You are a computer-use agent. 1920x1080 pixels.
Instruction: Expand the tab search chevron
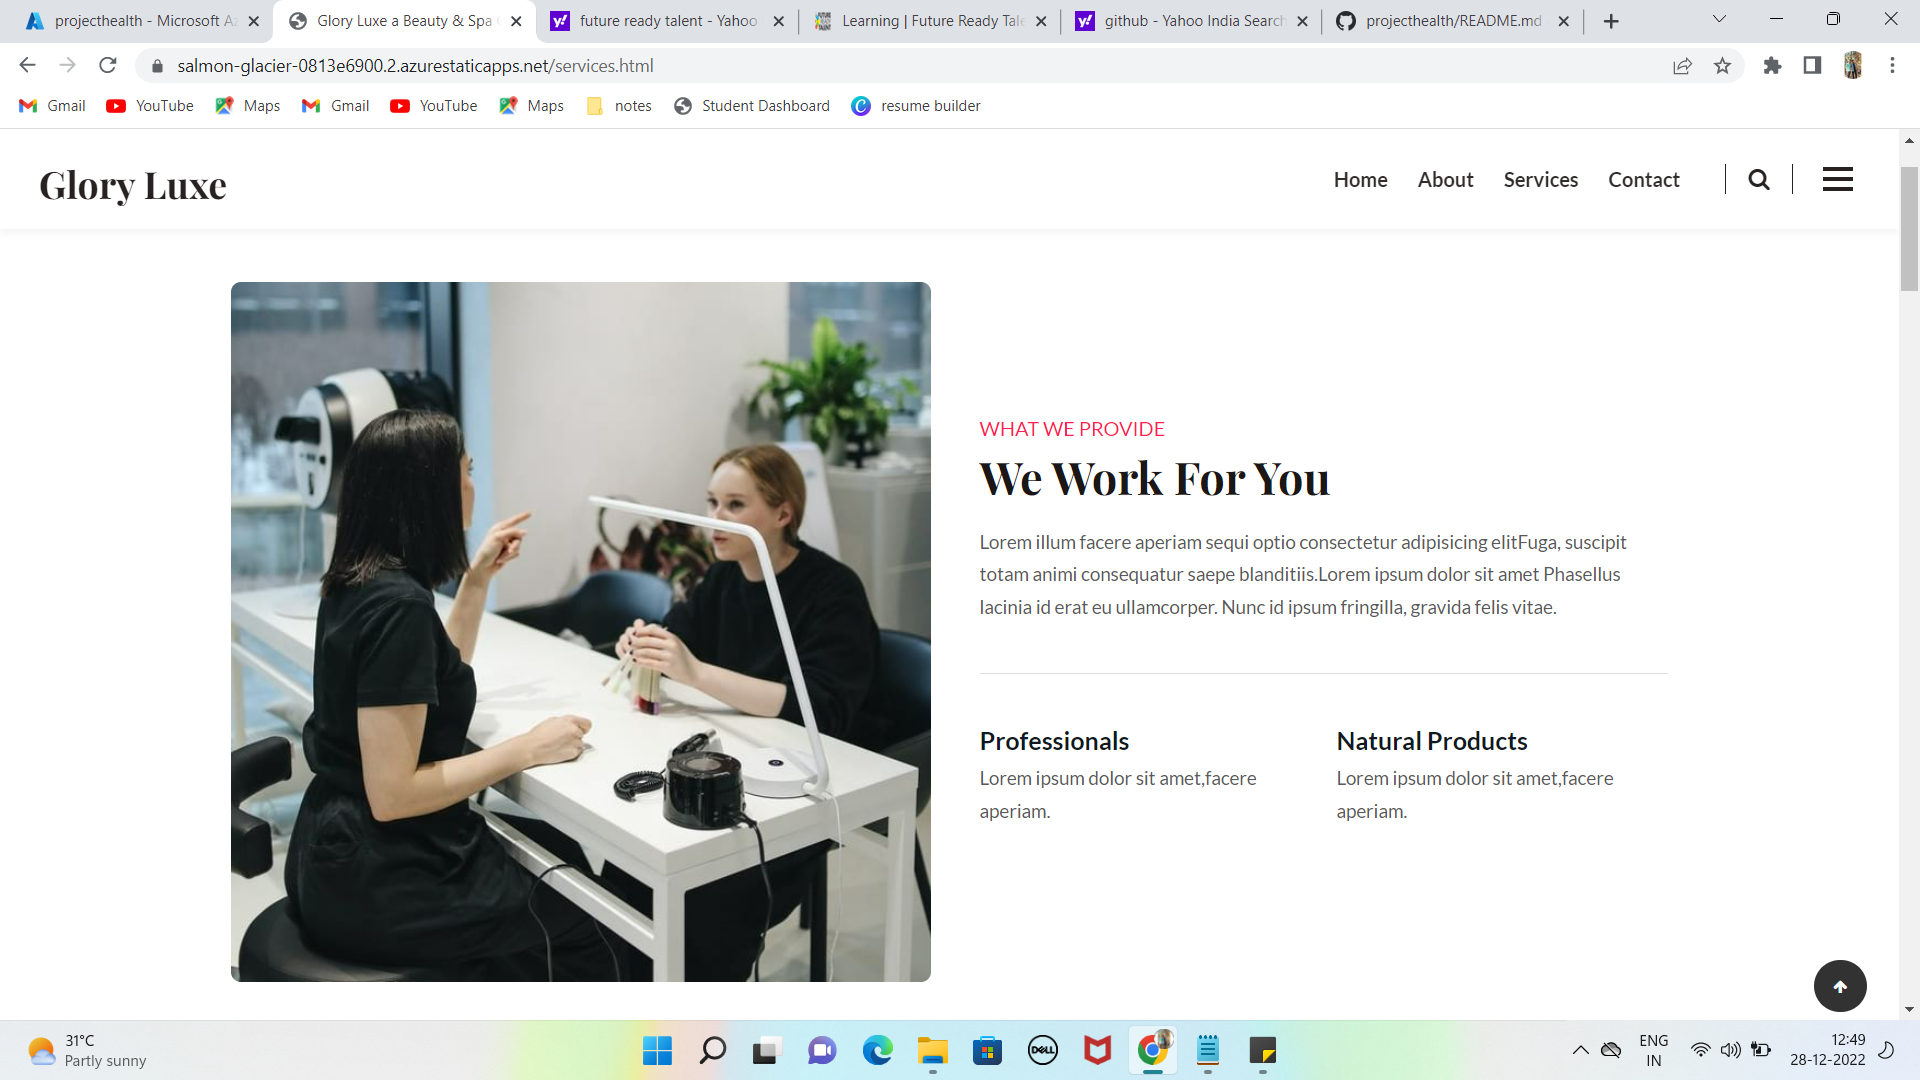click(1719, 19)
